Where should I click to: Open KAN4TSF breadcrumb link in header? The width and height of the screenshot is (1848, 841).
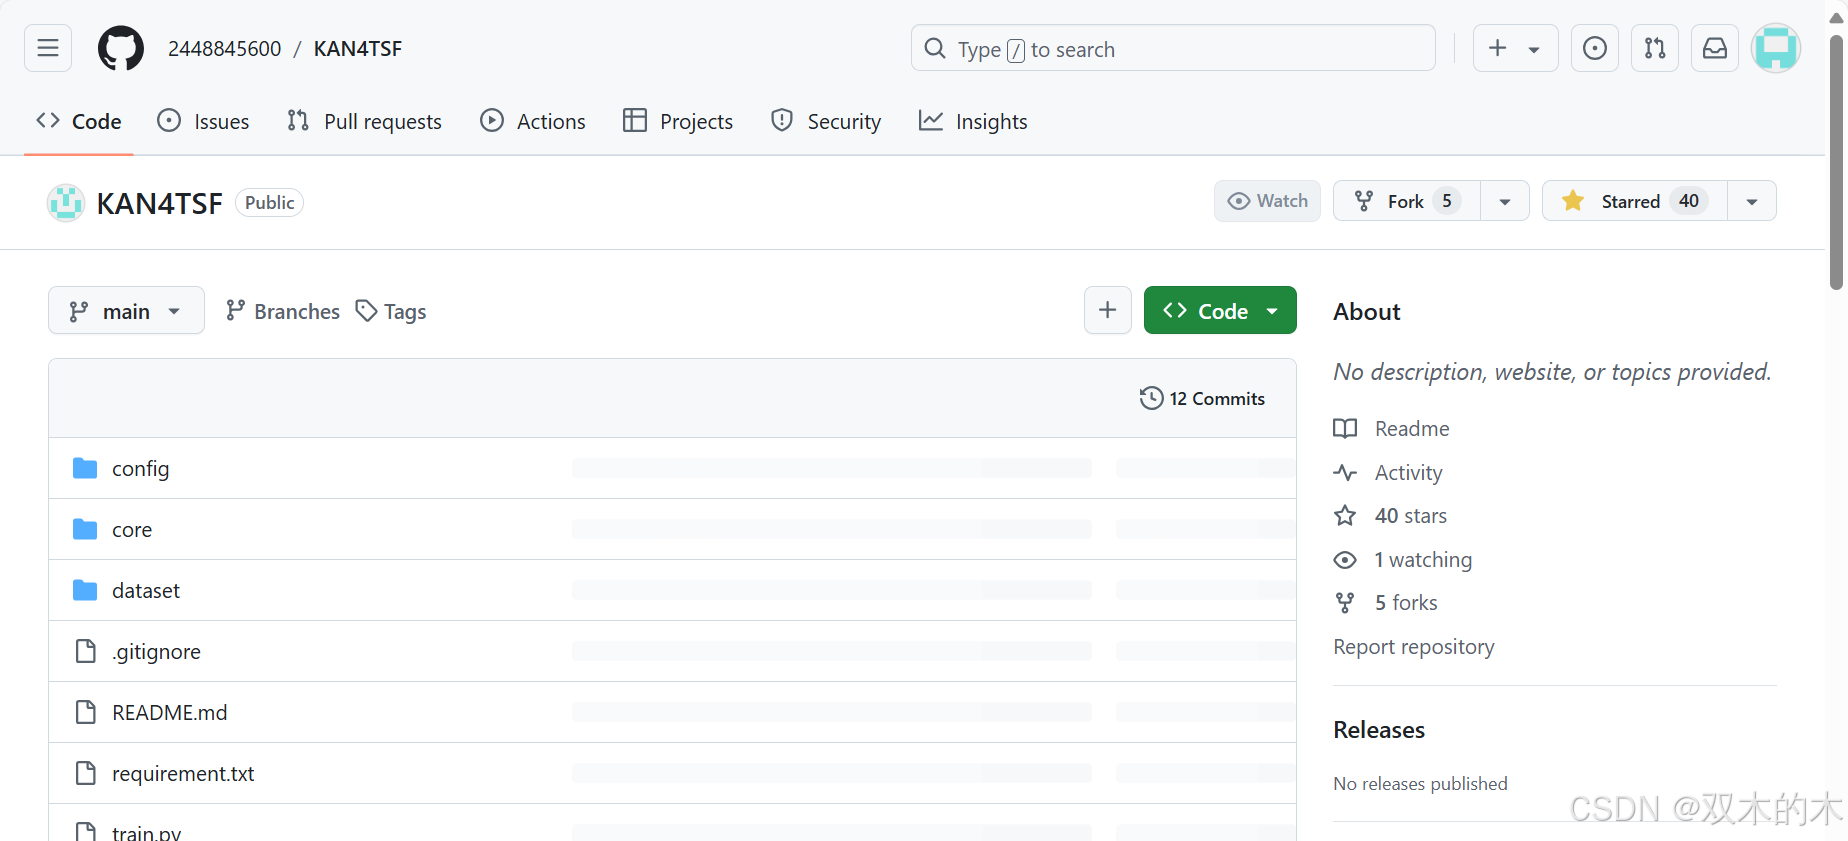pyautogui.click(x=358, y=49)
